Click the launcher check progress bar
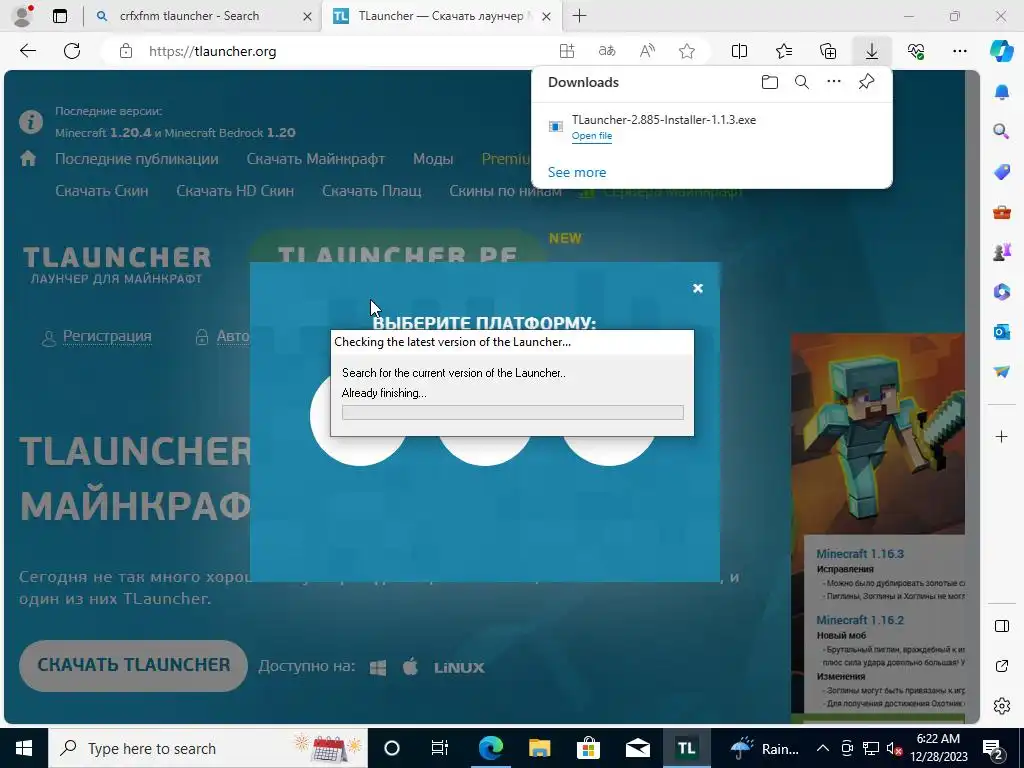 pos(513,412)
